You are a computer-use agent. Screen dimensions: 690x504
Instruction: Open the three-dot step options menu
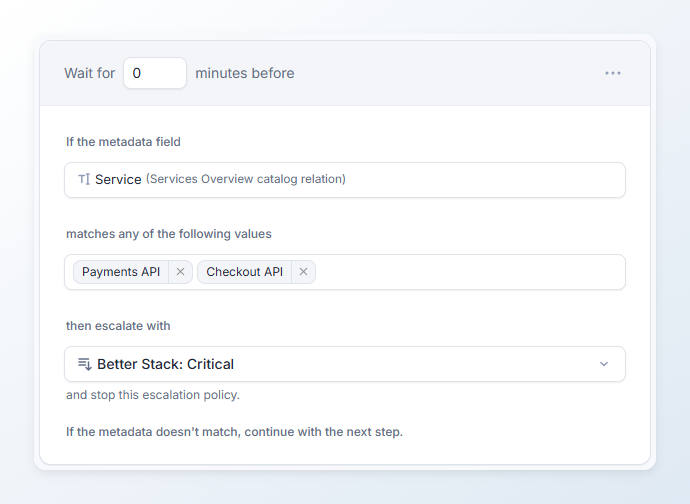[613, 73]
